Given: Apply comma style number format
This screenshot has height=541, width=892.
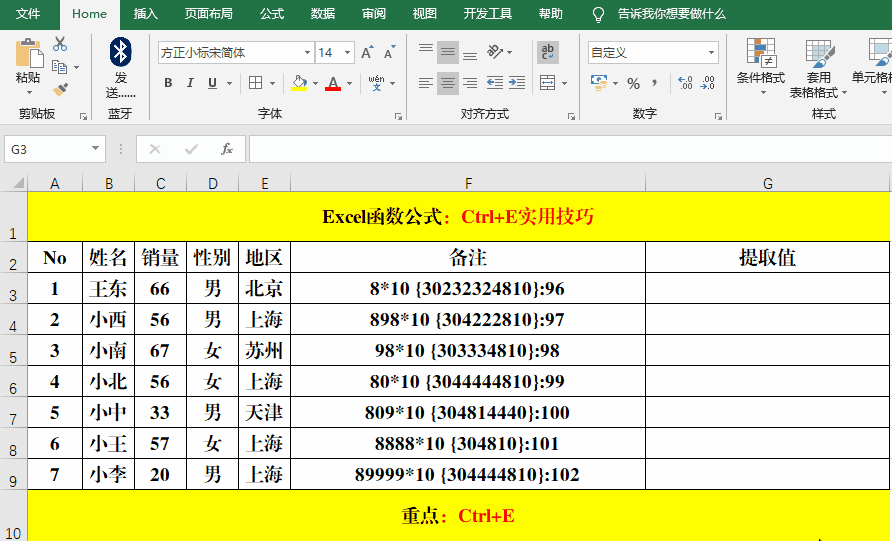Looking at the screenshot, I should pos(655,84).
